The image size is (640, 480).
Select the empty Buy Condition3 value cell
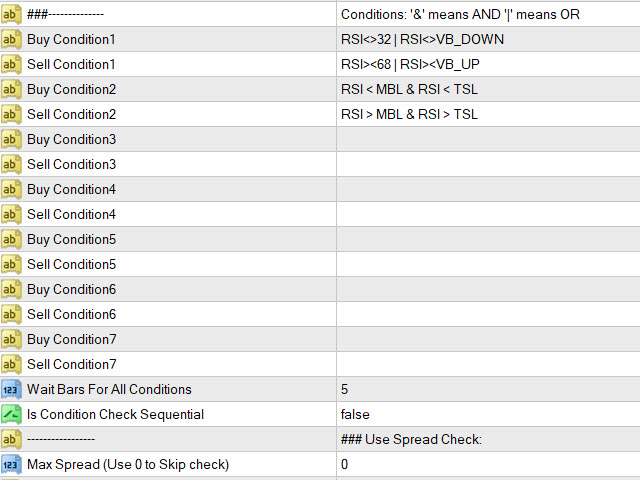[x=487, y=139]
